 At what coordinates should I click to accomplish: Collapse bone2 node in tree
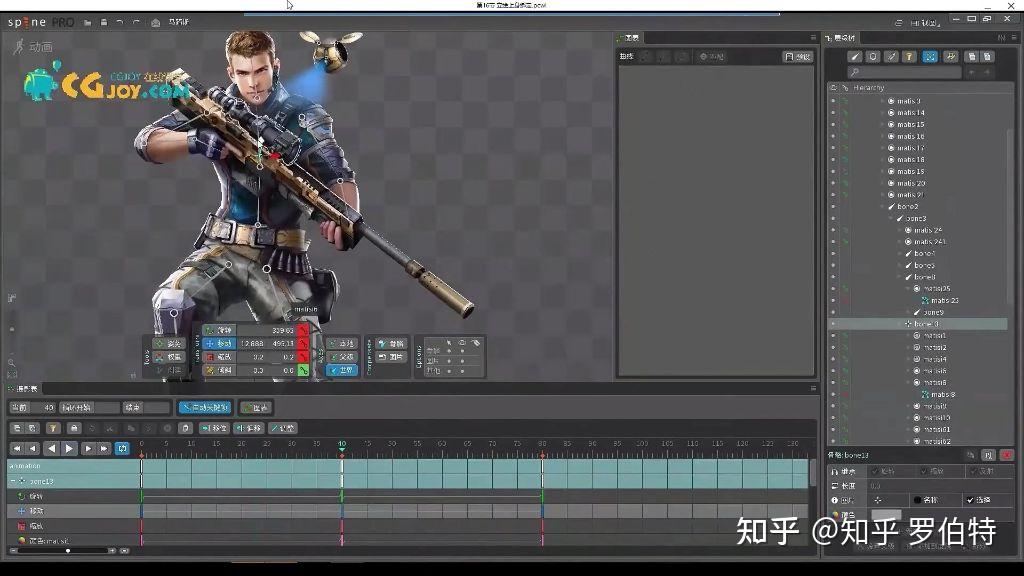883,206
